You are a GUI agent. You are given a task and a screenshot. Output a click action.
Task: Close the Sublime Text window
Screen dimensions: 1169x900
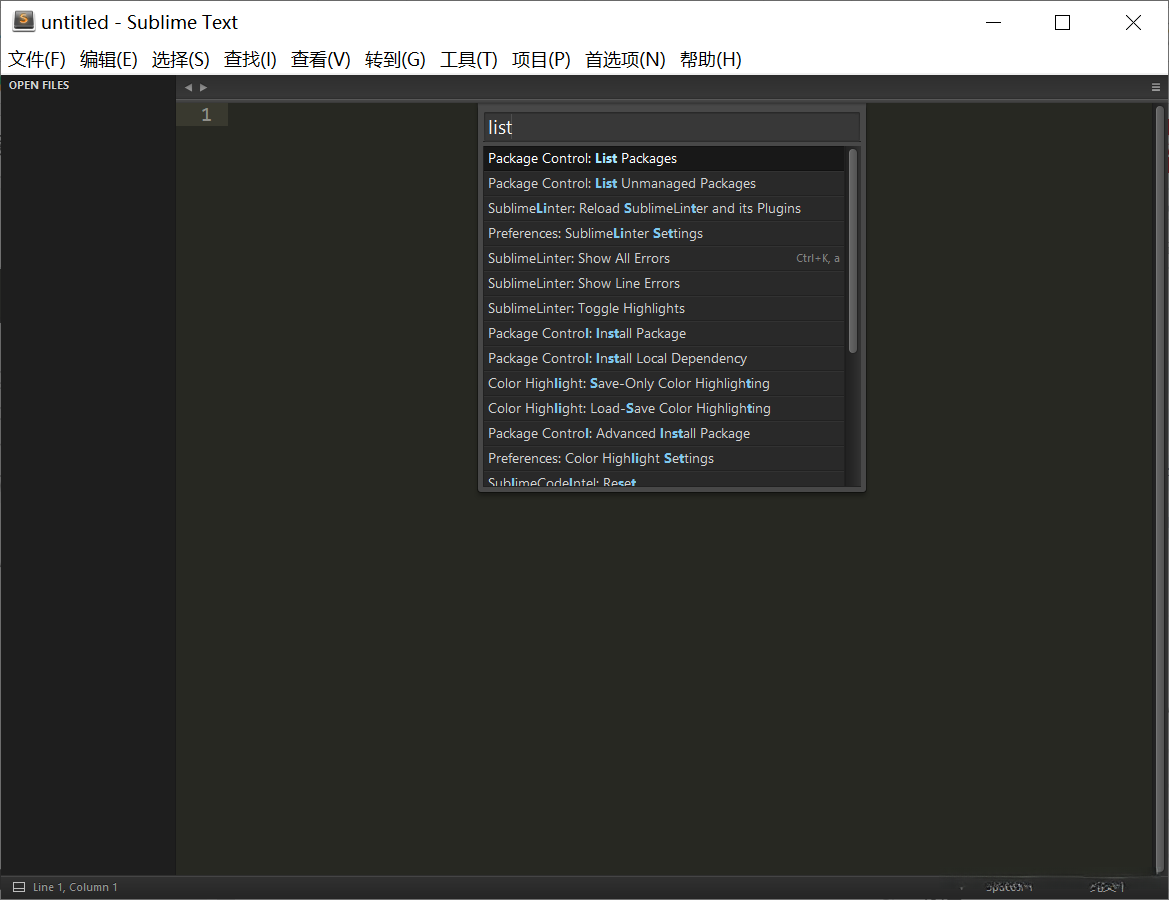[1132, 22]
